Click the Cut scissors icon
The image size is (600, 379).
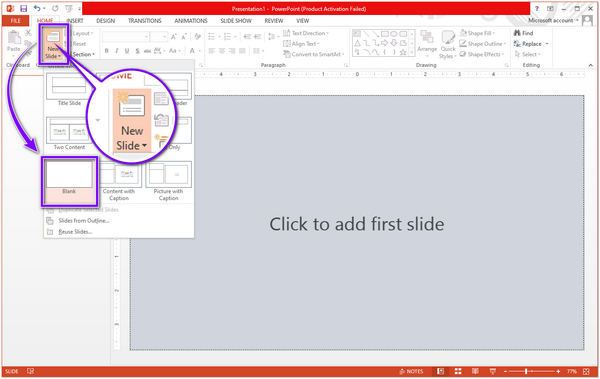(x=28, y=33)
